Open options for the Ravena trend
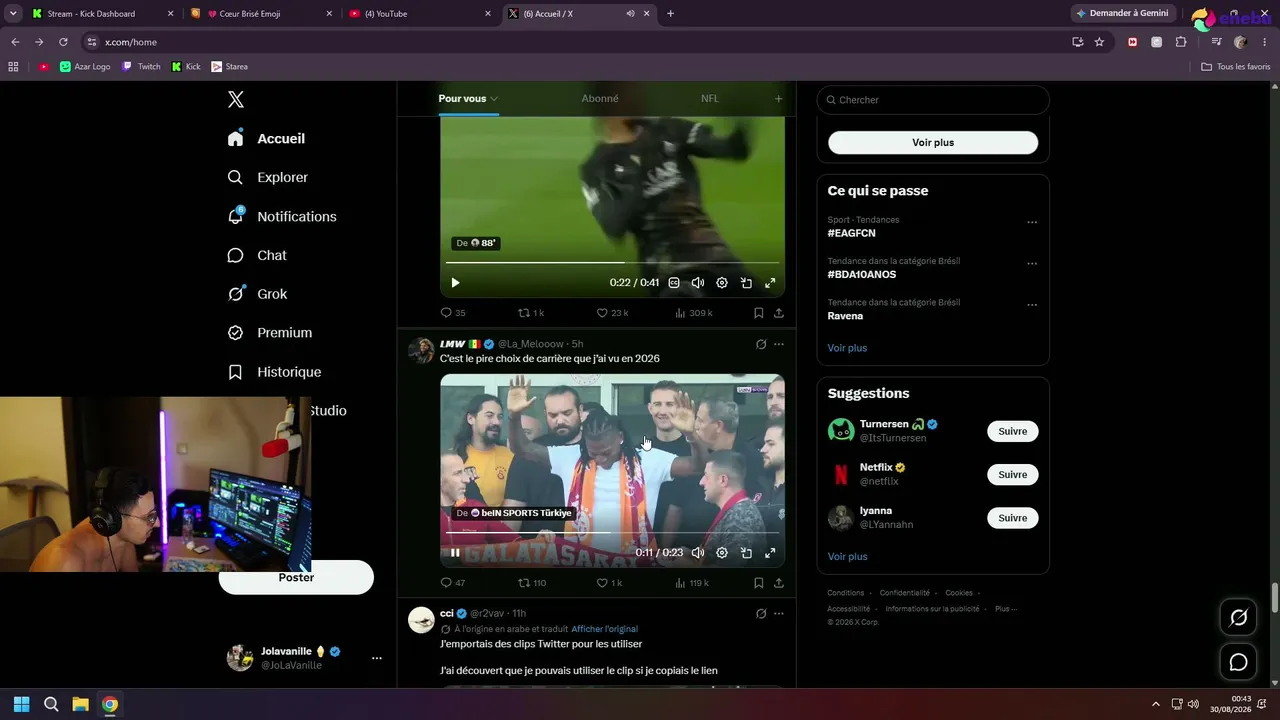 tap(1032, 305)
